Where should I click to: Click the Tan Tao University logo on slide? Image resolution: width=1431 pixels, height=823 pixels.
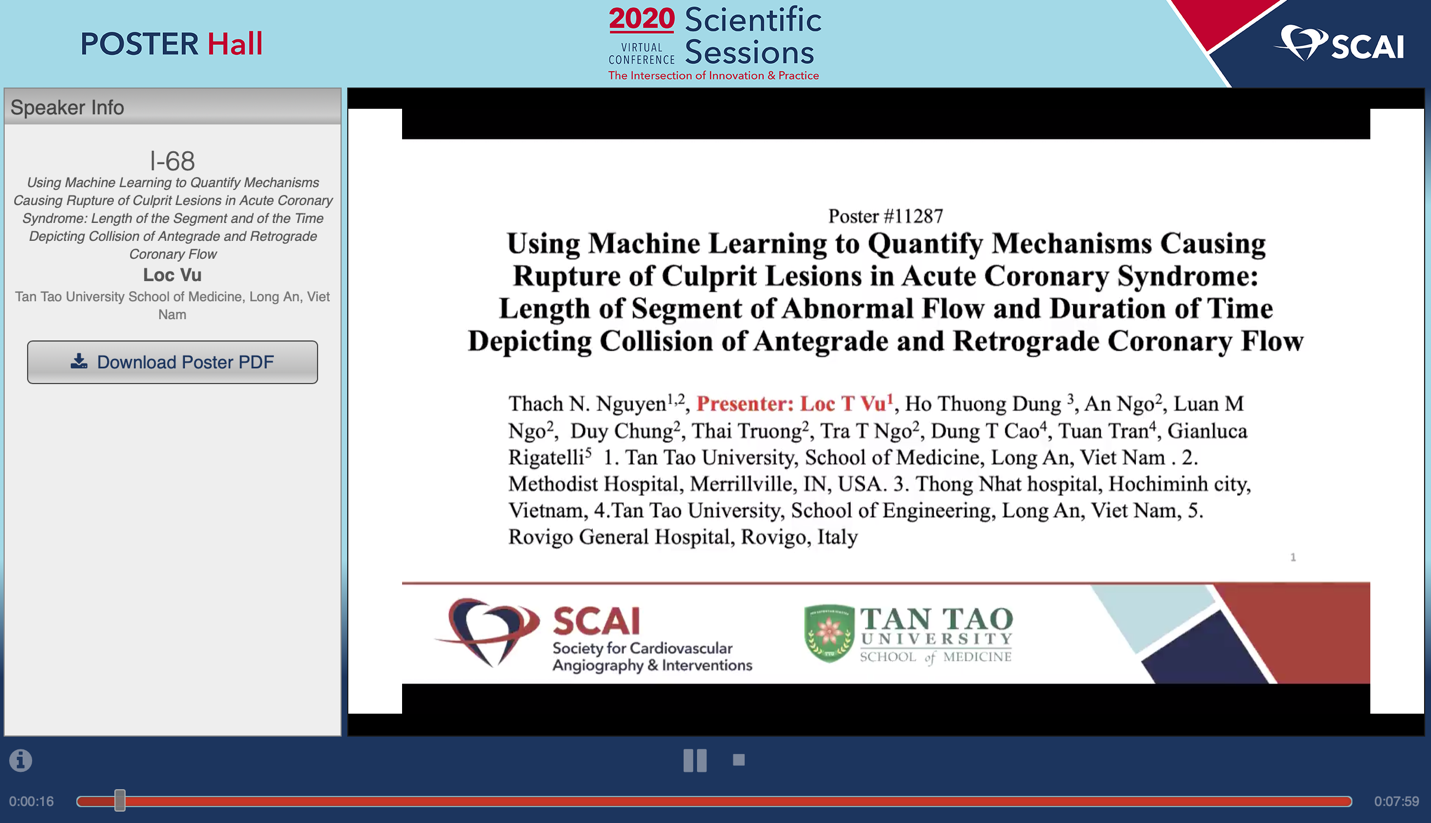click(908, 634)
